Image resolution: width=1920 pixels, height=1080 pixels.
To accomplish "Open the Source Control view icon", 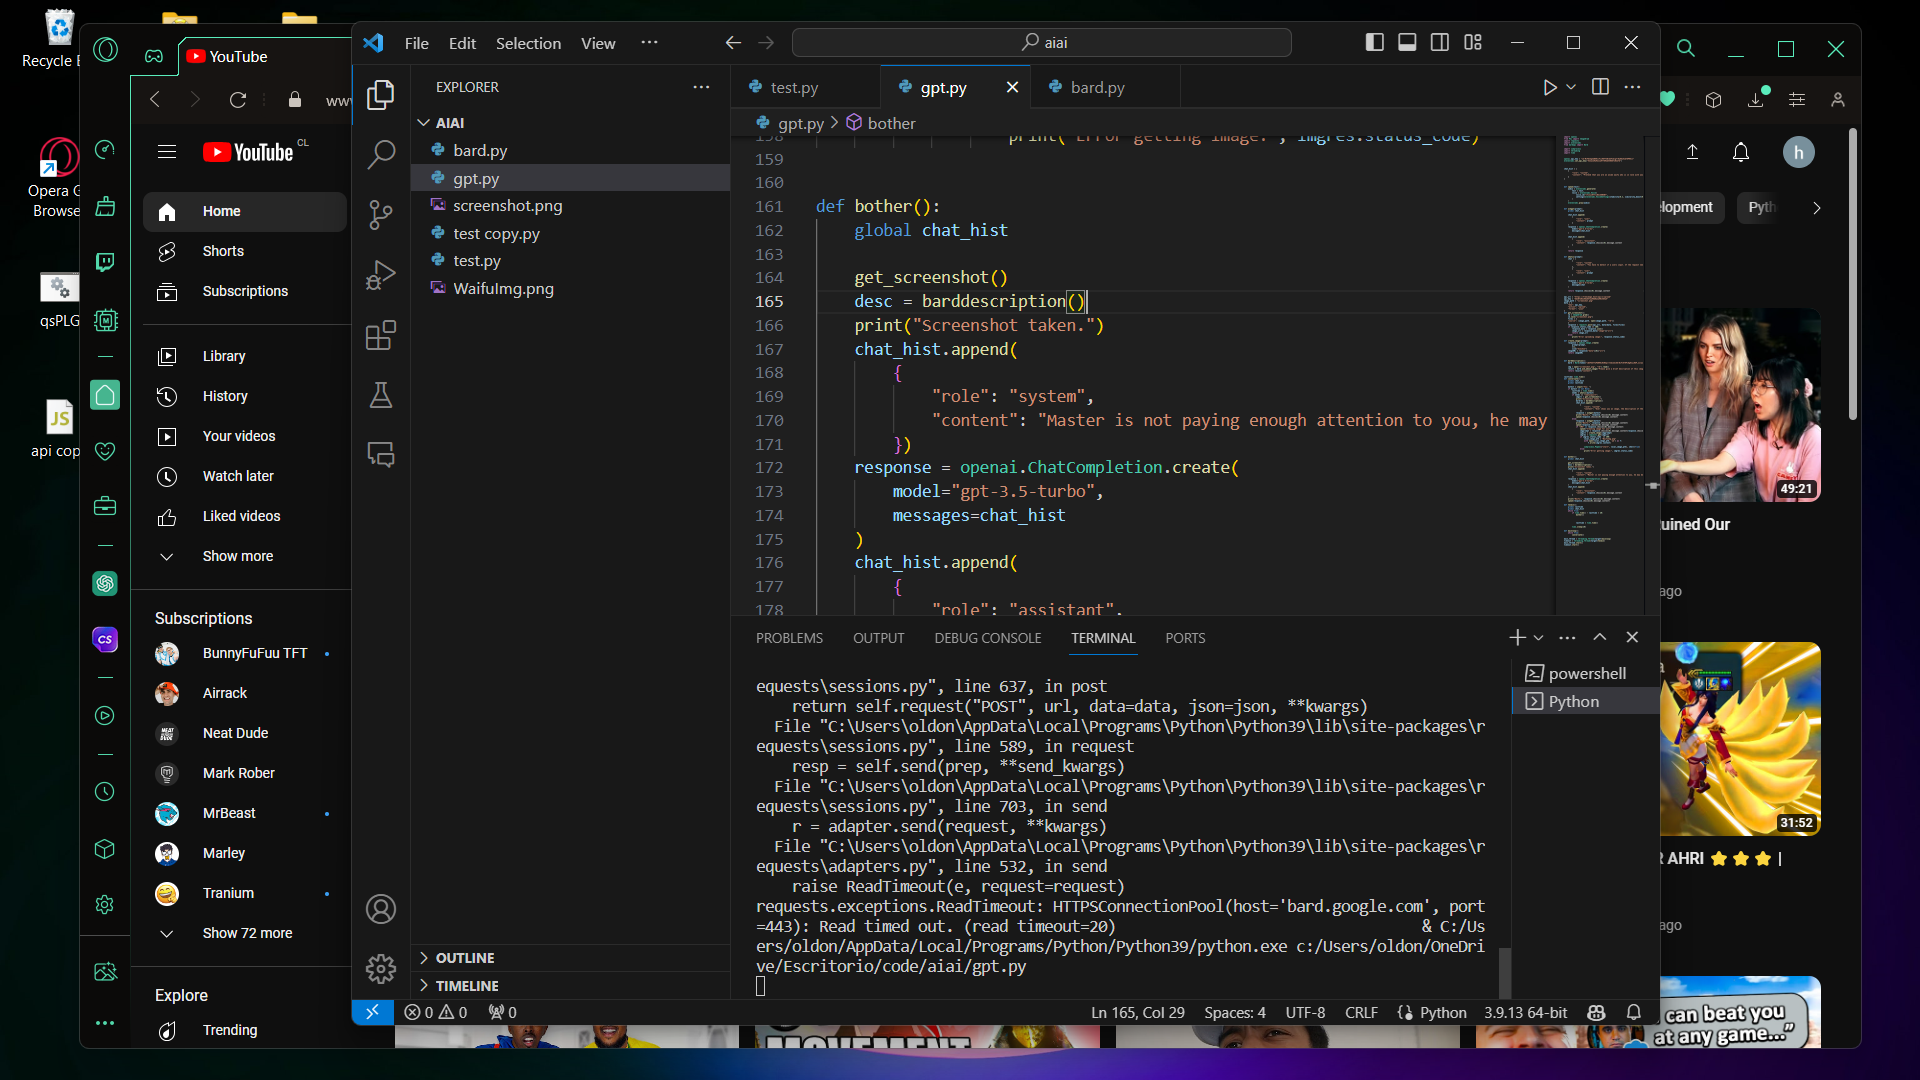I will (x=381, y=215).
